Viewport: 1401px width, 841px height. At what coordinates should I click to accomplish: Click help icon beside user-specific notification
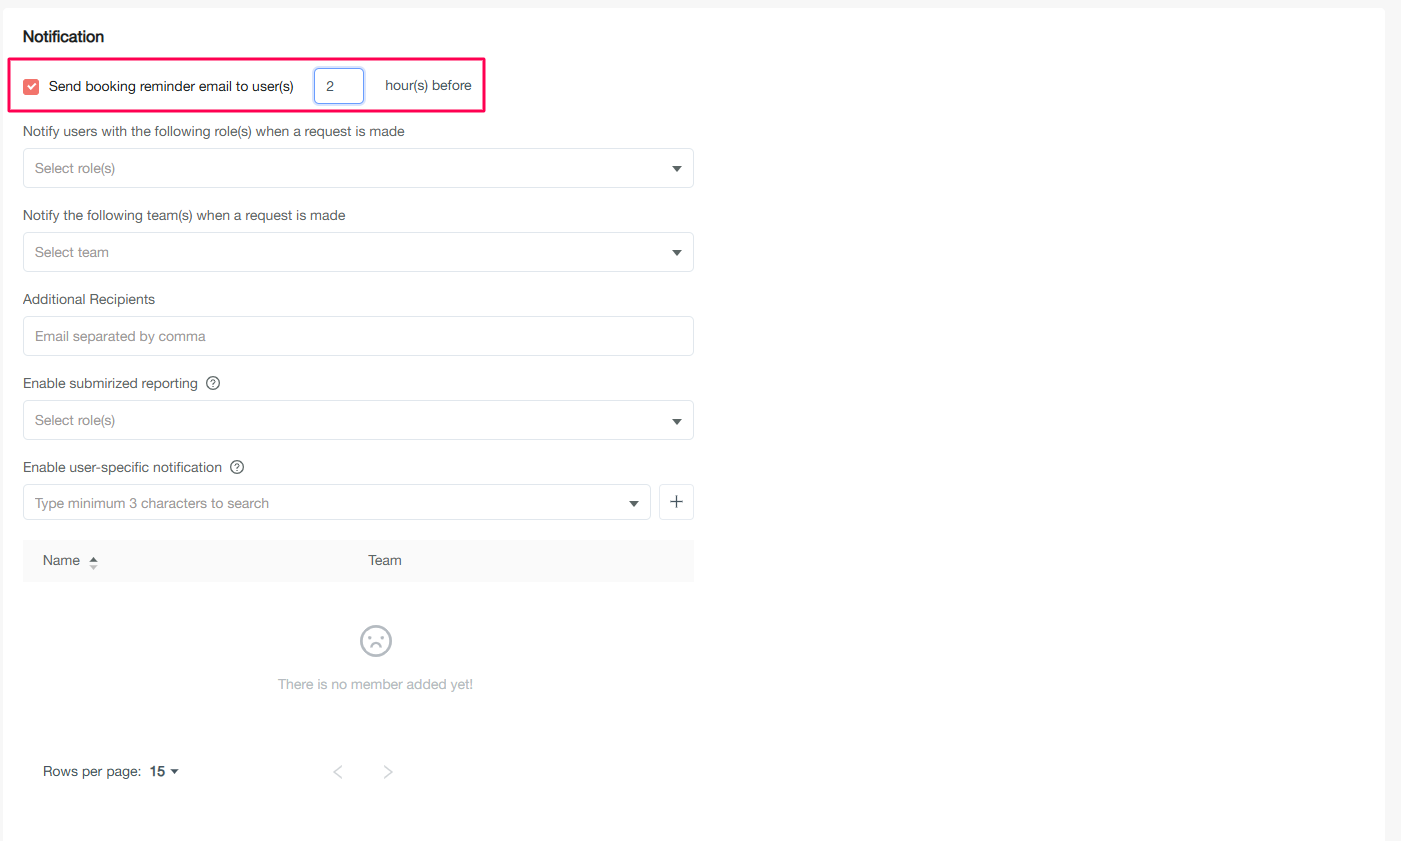pos(237,467)
